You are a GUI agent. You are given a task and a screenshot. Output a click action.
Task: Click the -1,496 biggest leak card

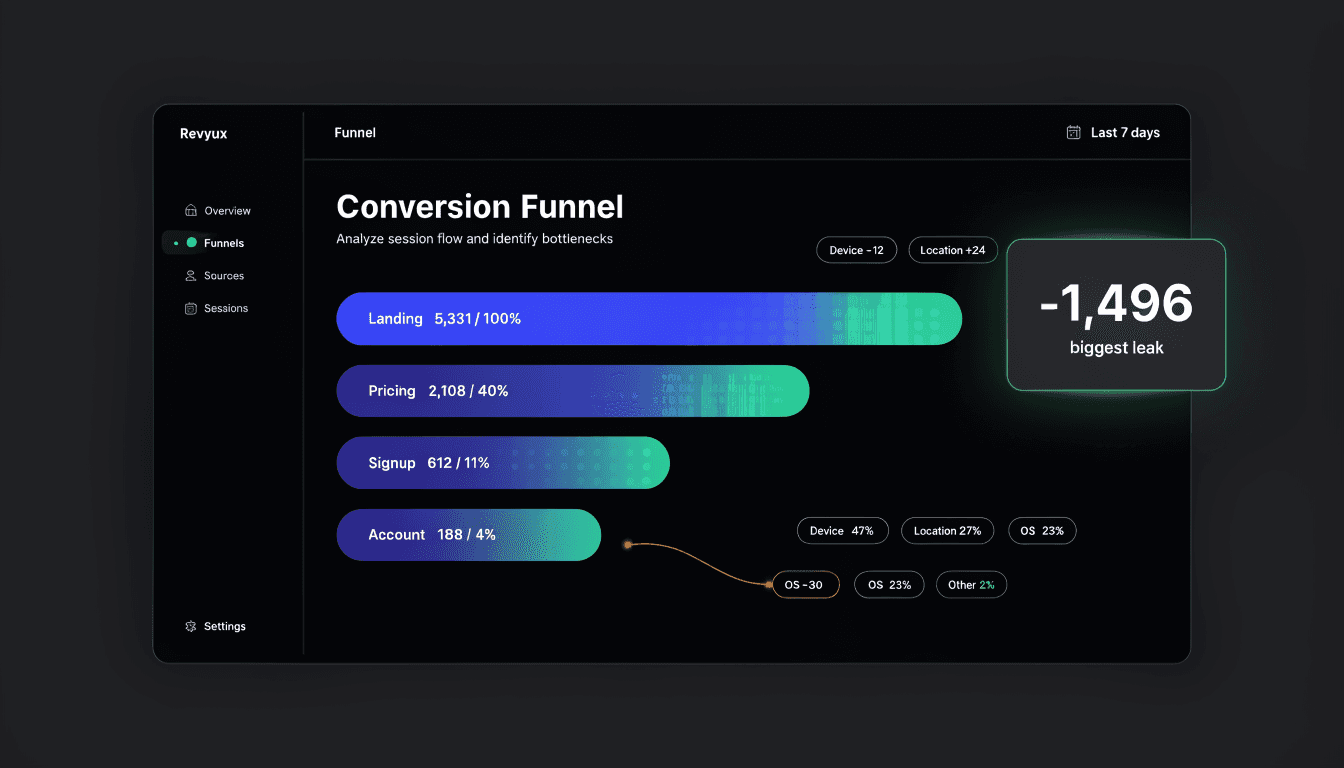(x=1116, y=315)
